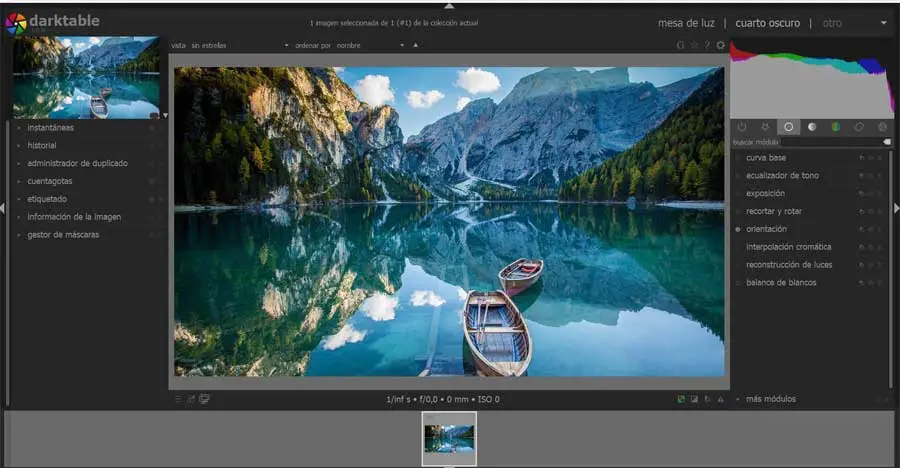Screen dimensions: 900x468
Task: Click exposure info text 1/inf s f/0,0
Action: pyautogui.click(x=443, y=399)
